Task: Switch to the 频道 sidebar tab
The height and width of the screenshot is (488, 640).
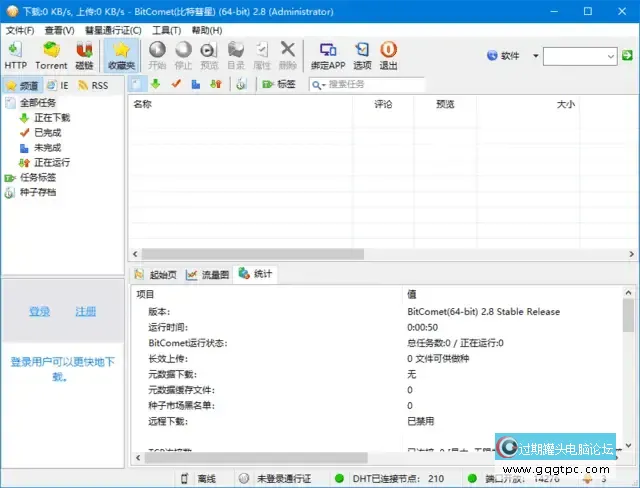Action: (22, 85)
